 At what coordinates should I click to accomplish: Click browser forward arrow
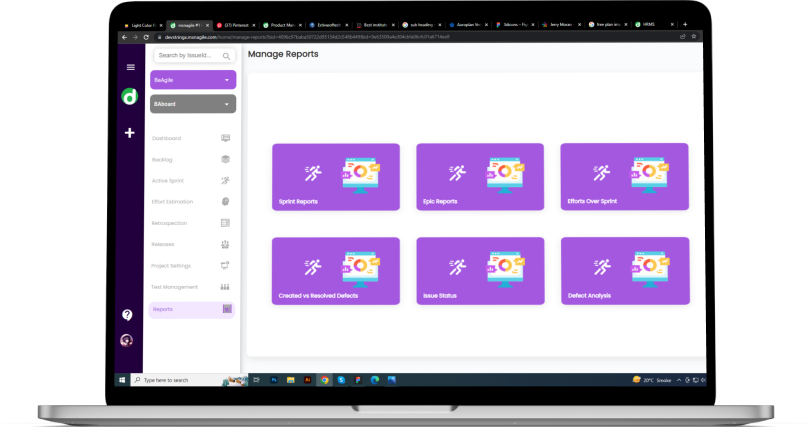click(x=135, y=37)
